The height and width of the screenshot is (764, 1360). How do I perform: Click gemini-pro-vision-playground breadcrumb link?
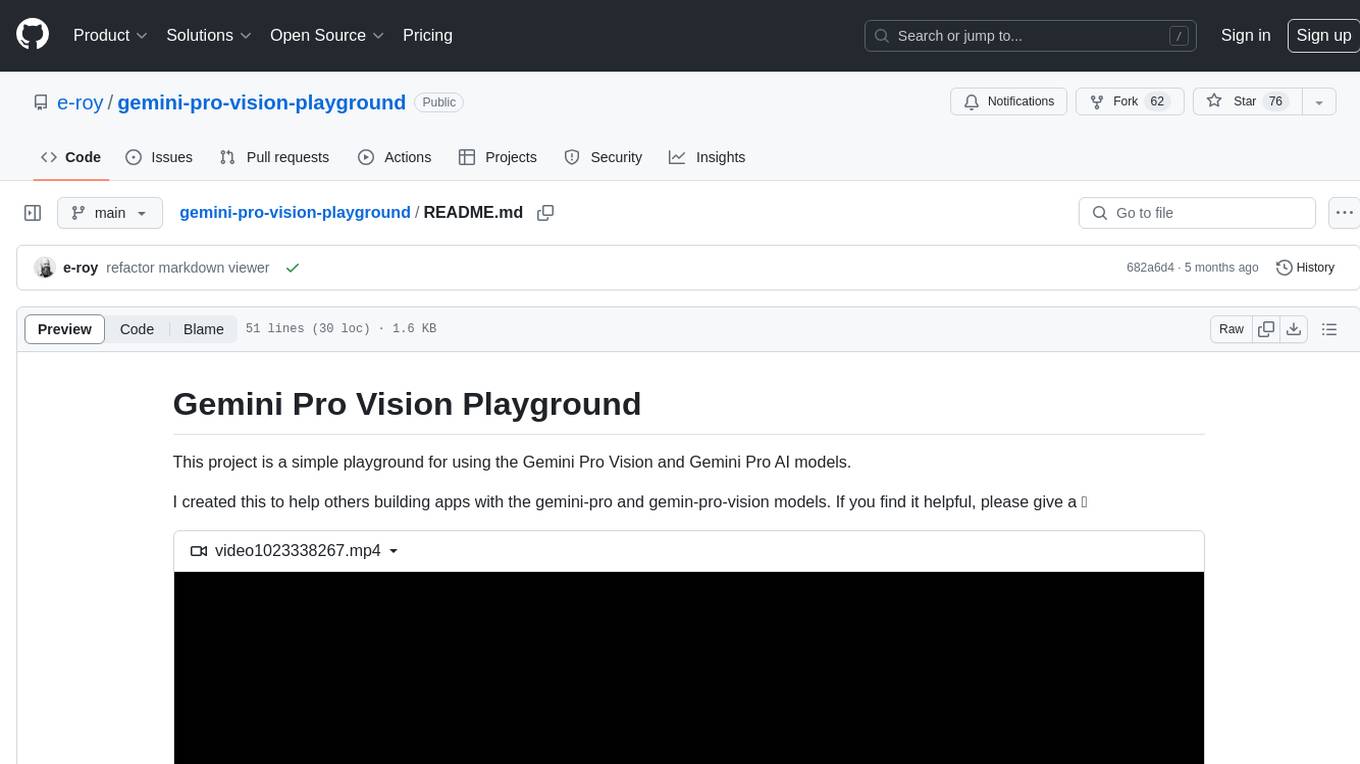tap(295, 212)
